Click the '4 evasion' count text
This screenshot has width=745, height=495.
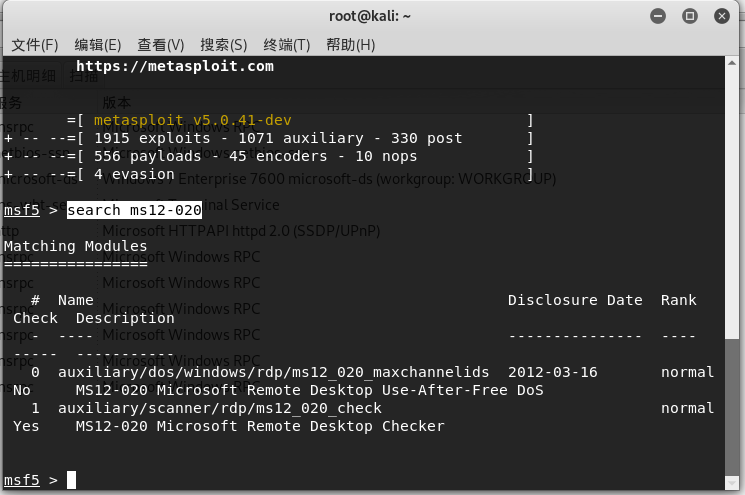[134, 174]
